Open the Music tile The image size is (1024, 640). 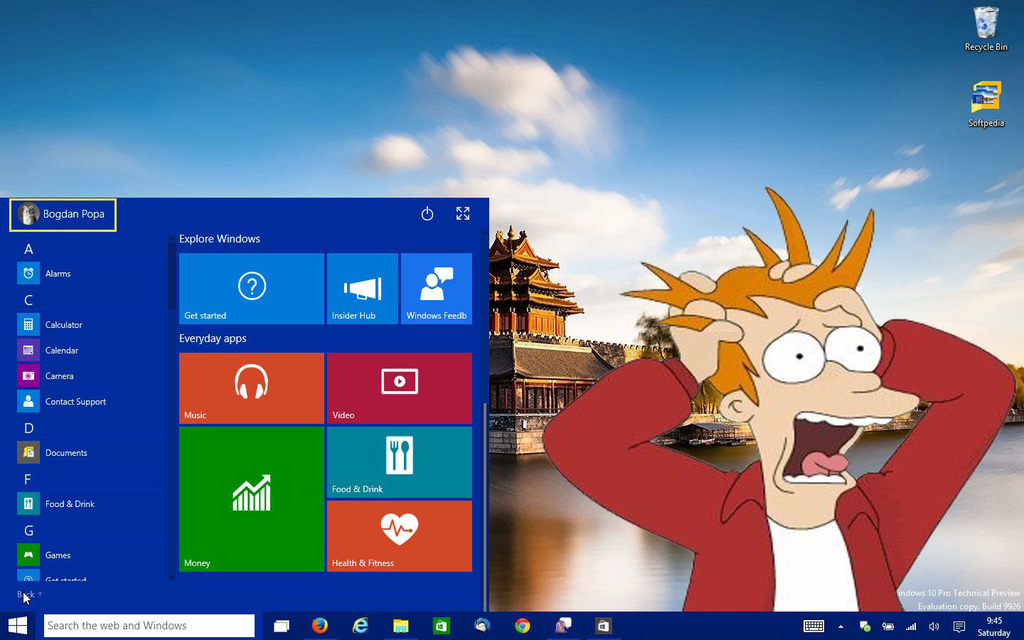coord(251,388)
